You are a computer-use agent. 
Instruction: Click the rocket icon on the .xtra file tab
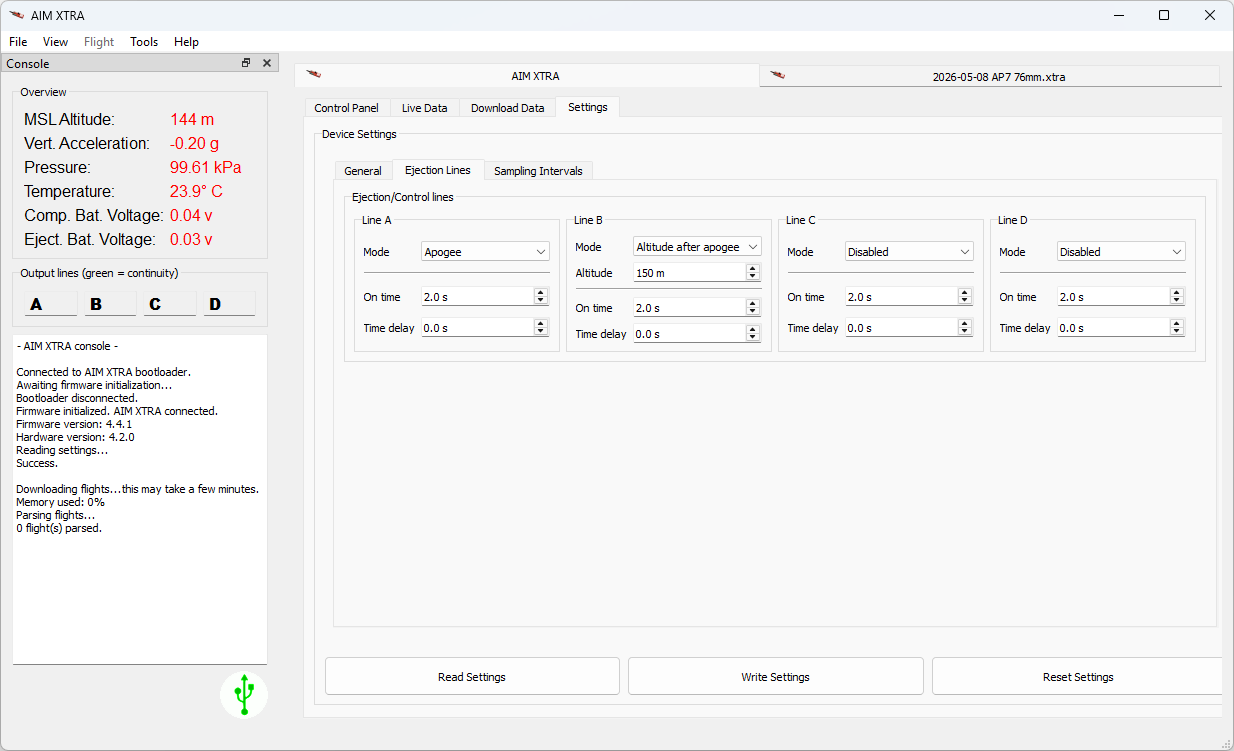click(x=777, y=75)
